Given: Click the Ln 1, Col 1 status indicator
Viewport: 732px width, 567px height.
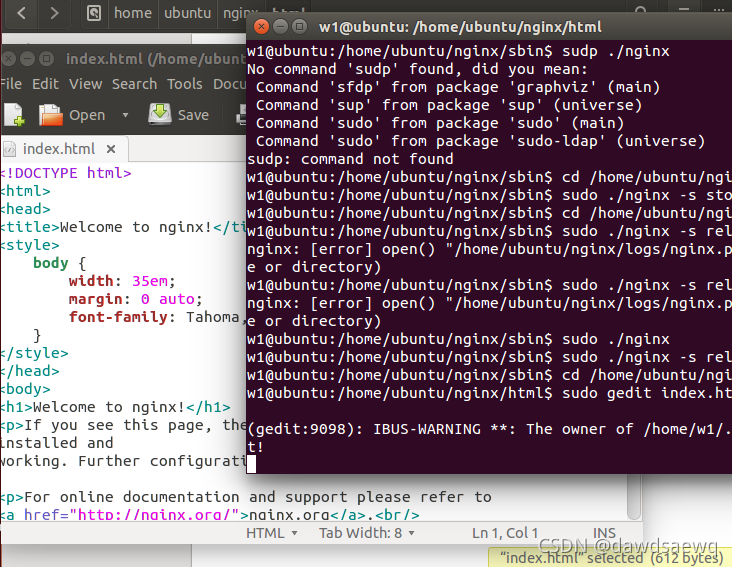Looking at the screenshot, I should point(505,533).
